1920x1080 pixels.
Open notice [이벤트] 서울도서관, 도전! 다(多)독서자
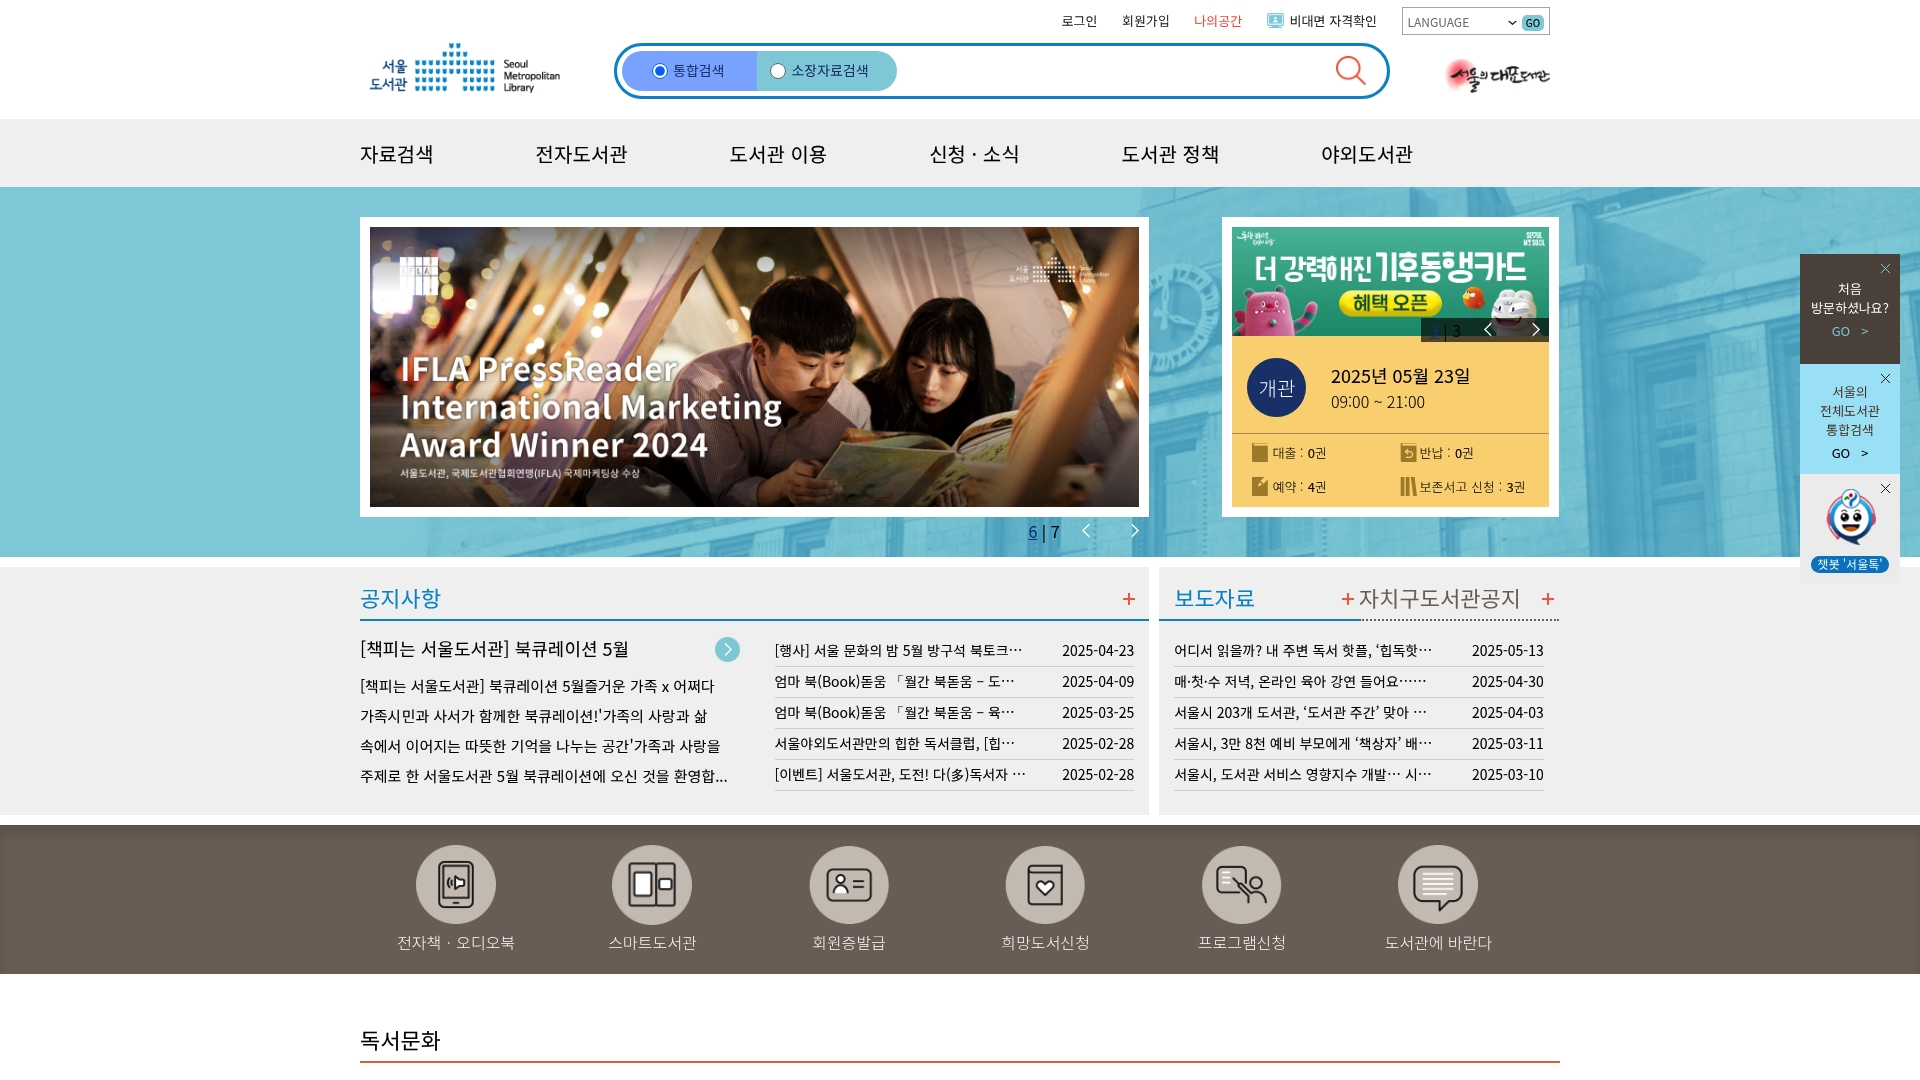click(x=900, y=775)
